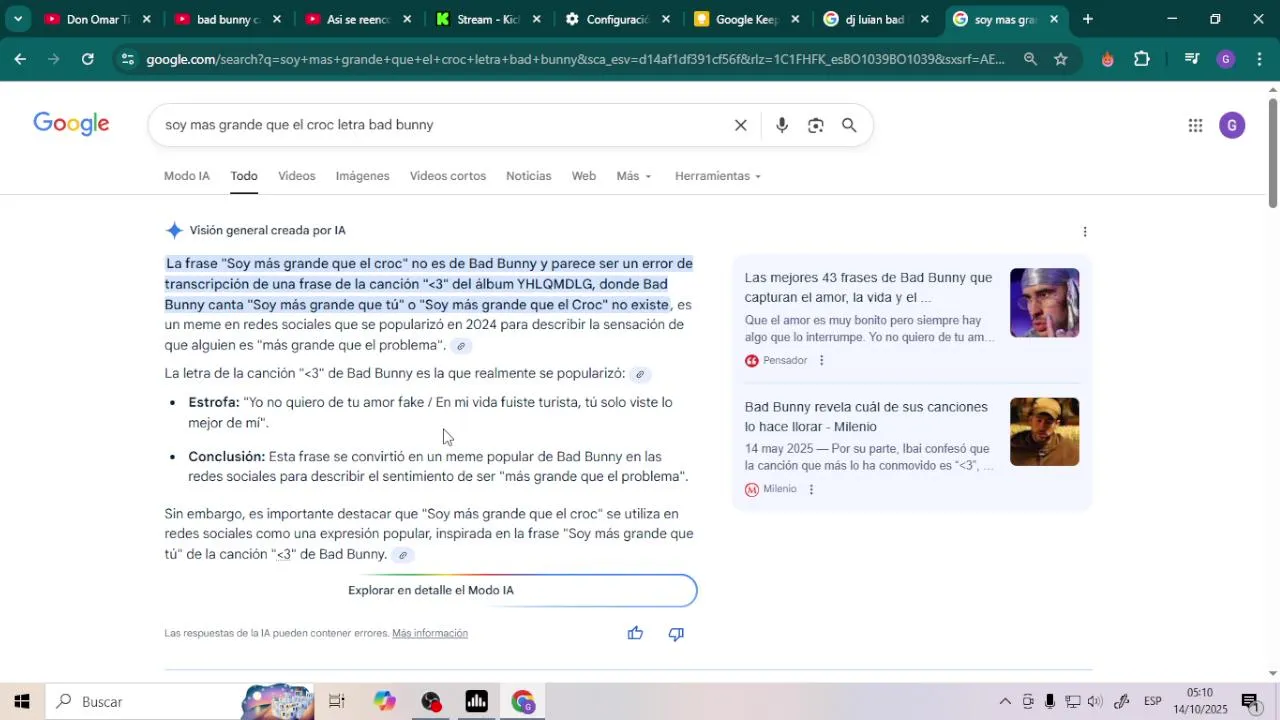Click 'Explorar en detalle el Modo IA'
The image size is (1280, 720).
[431, 590]
